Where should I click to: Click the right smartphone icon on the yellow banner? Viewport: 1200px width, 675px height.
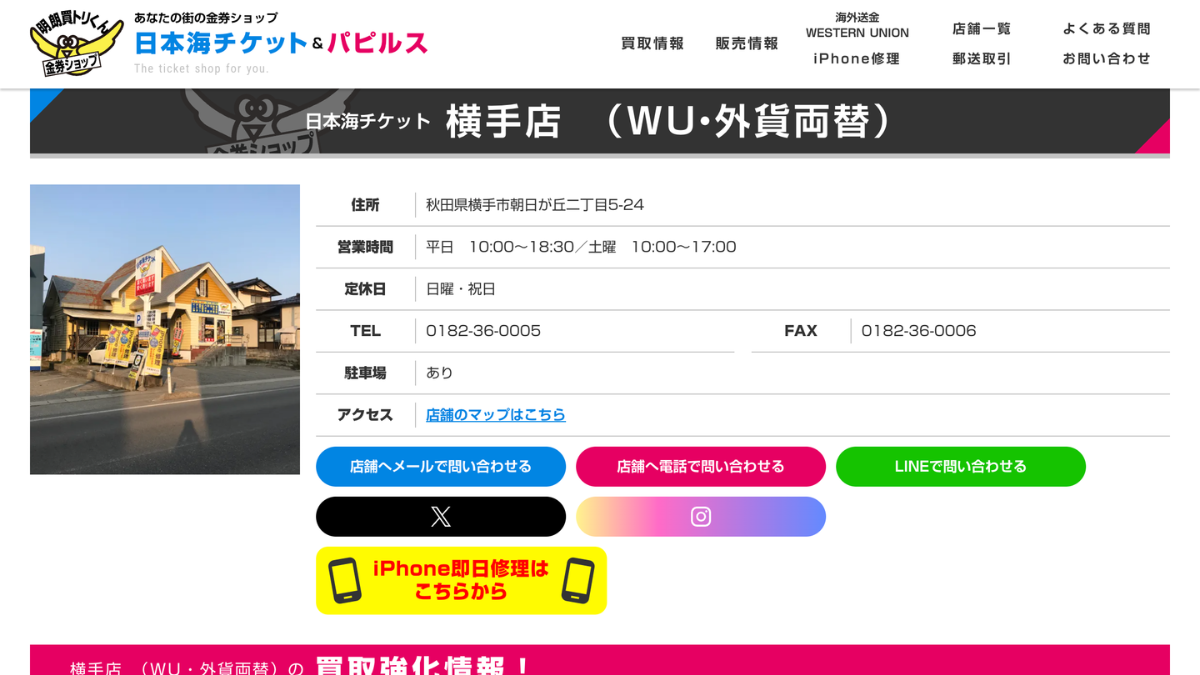pyautogui.click(x=578, y=580)
